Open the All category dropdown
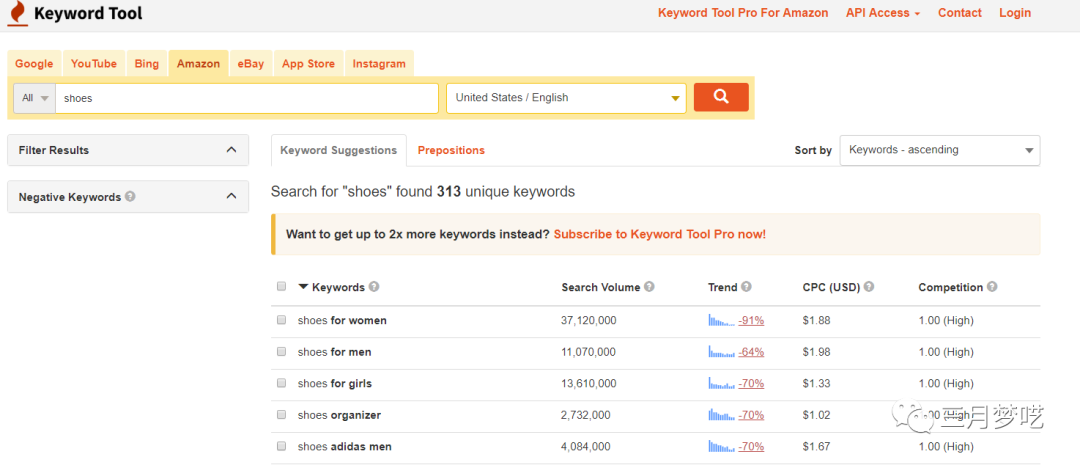The width and height of the screenshot is (1080, 465). click(34, 98)
